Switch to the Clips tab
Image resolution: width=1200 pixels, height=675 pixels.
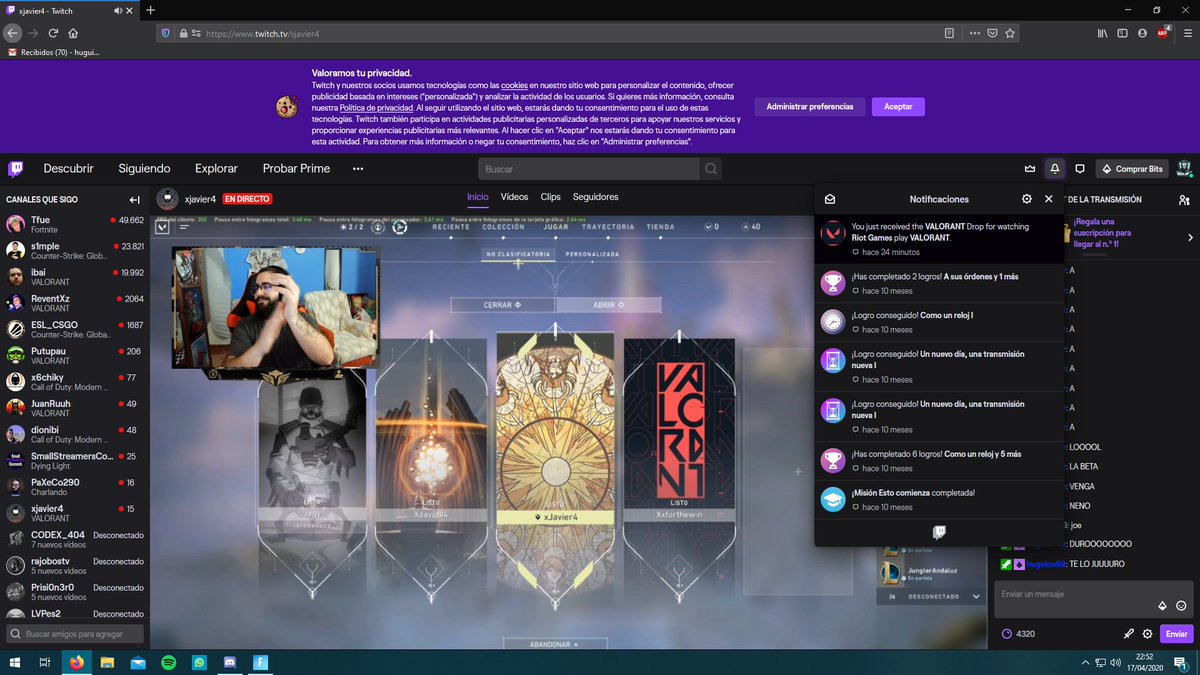click(x=550, y=197)
